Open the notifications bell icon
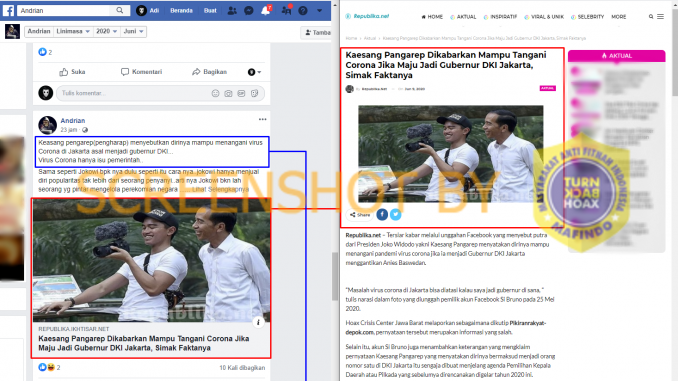 [265, 10]
